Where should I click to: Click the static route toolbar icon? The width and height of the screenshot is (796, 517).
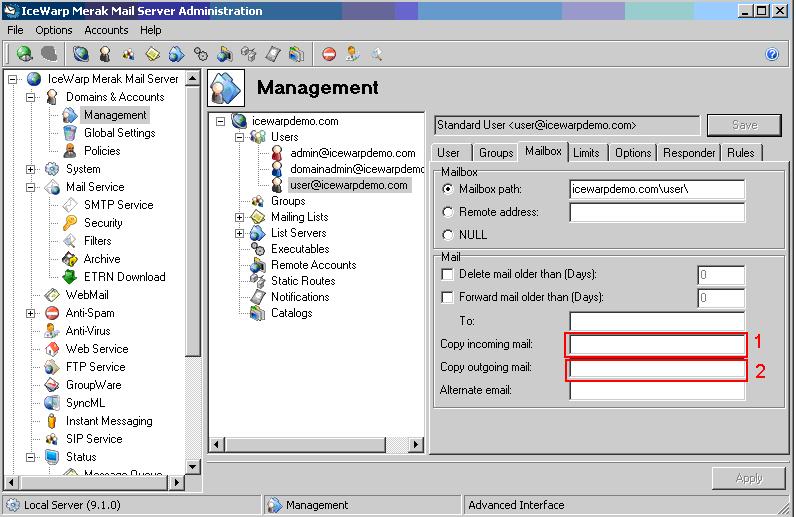pos(248,54)
